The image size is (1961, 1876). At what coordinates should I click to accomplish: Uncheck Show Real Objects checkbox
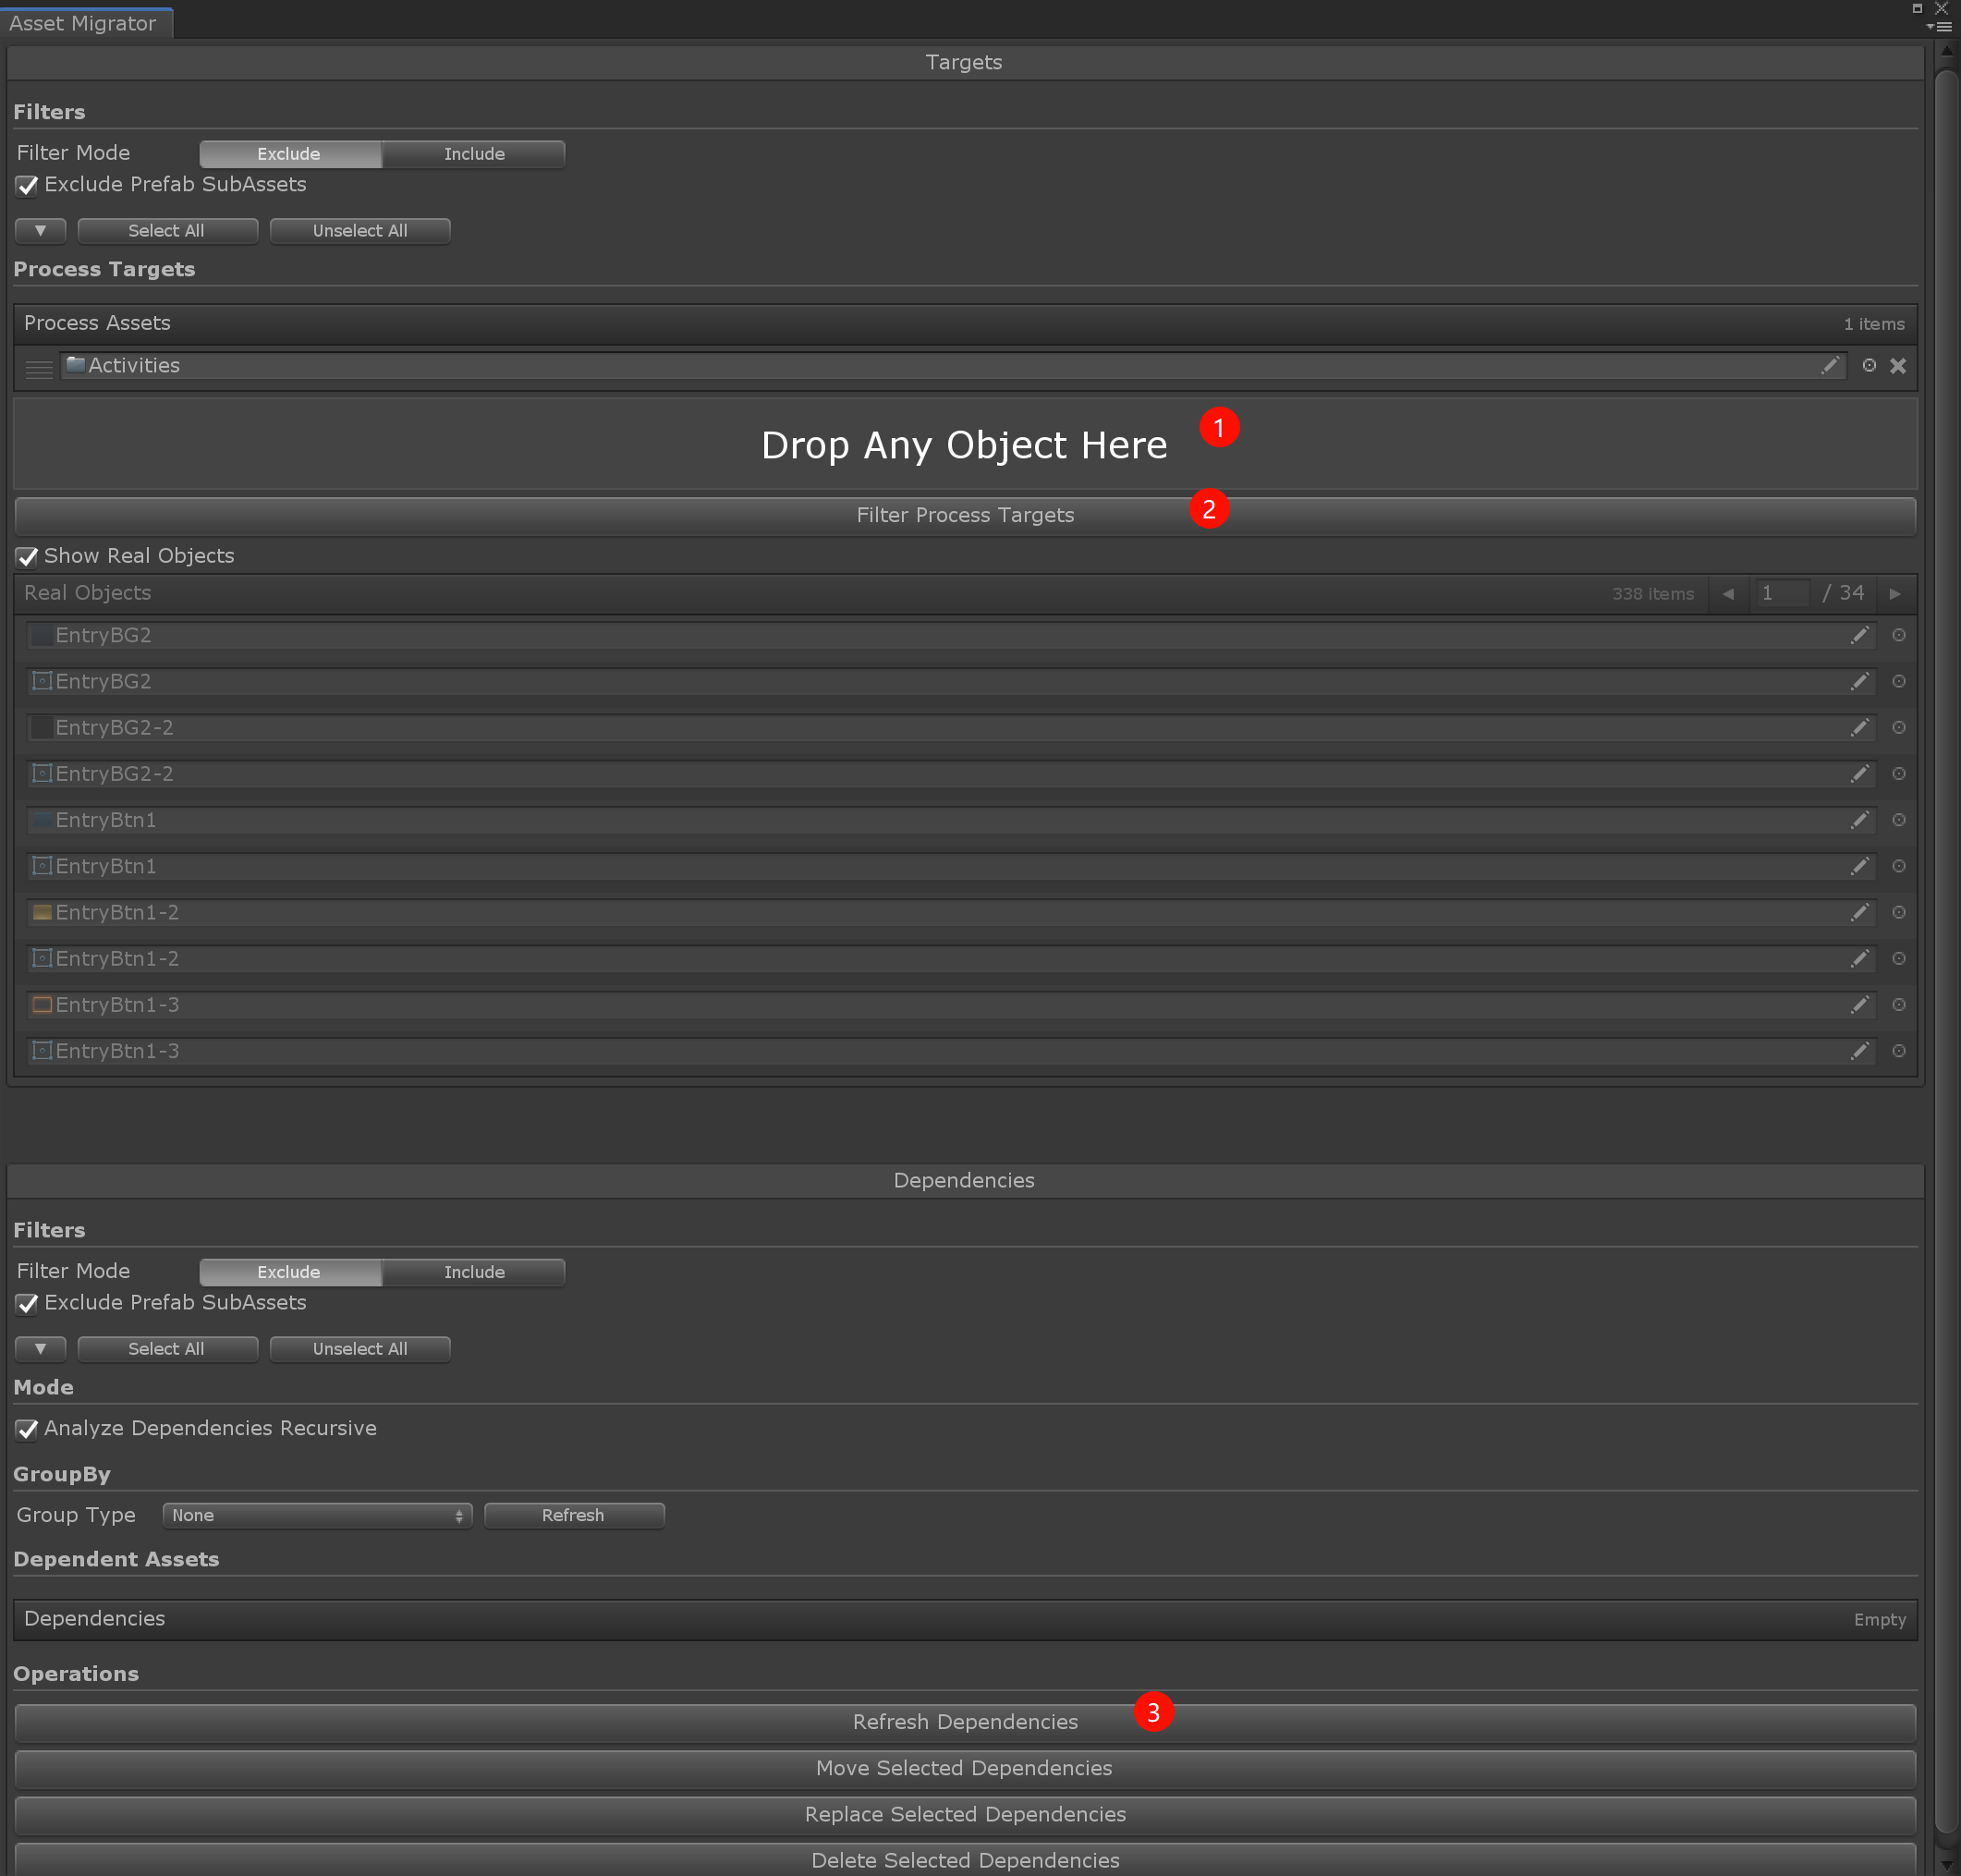tap(27, 557)
